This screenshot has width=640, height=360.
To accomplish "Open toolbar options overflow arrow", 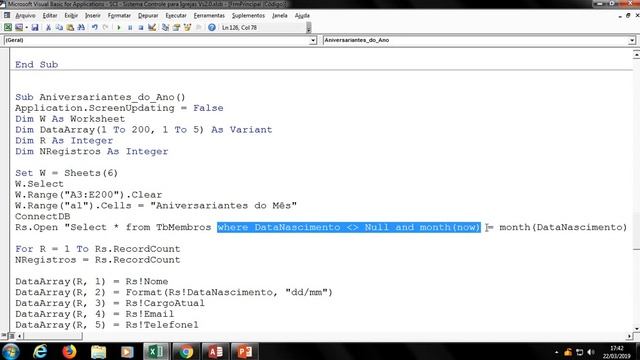I will point(309,28).
